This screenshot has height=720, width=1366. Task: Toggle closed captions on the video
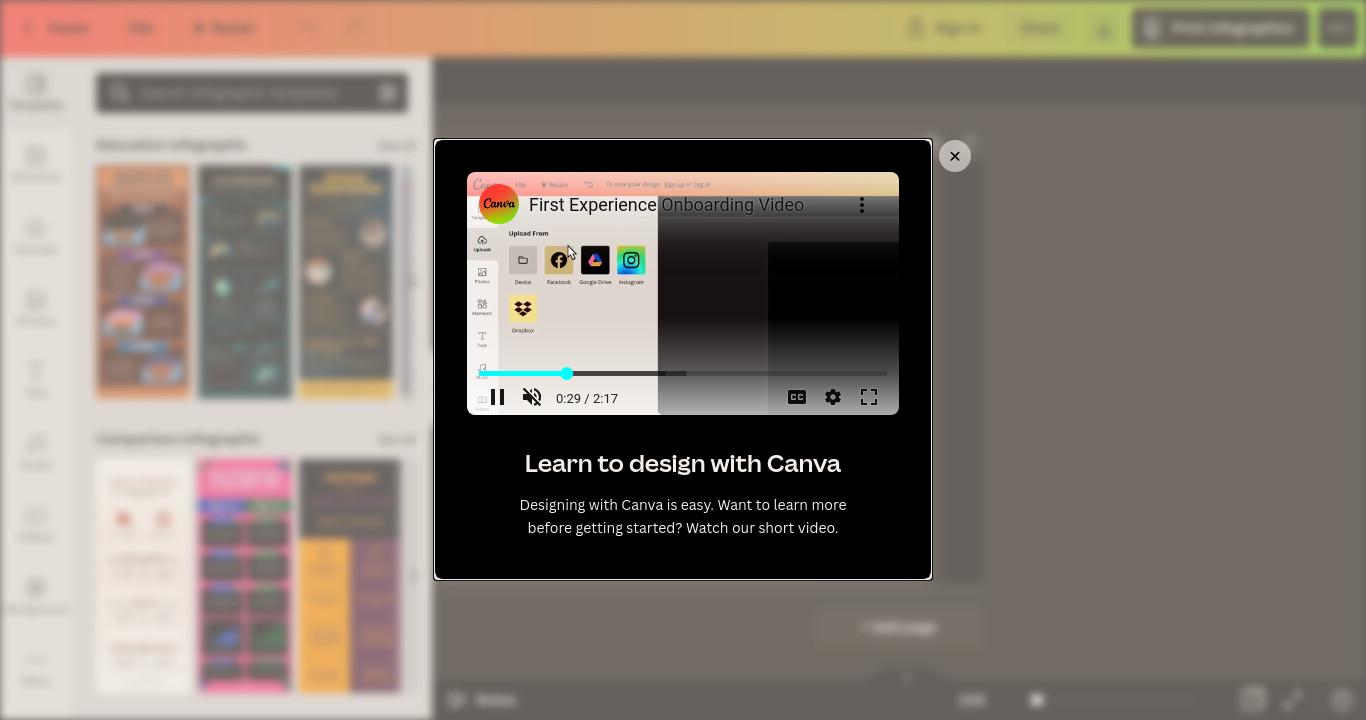click(797, 397)
